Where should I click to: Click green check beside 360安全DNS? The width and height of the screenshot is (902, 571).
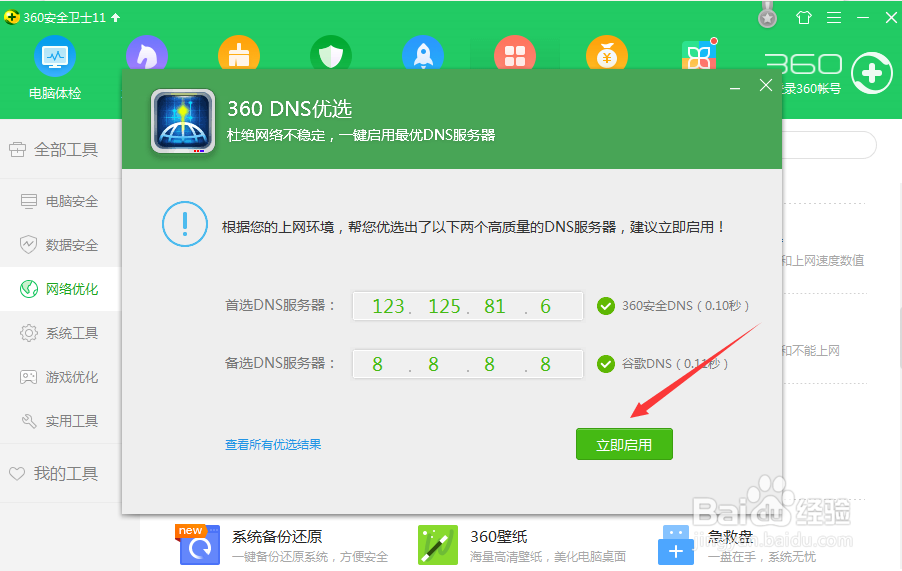click(605, 306)
